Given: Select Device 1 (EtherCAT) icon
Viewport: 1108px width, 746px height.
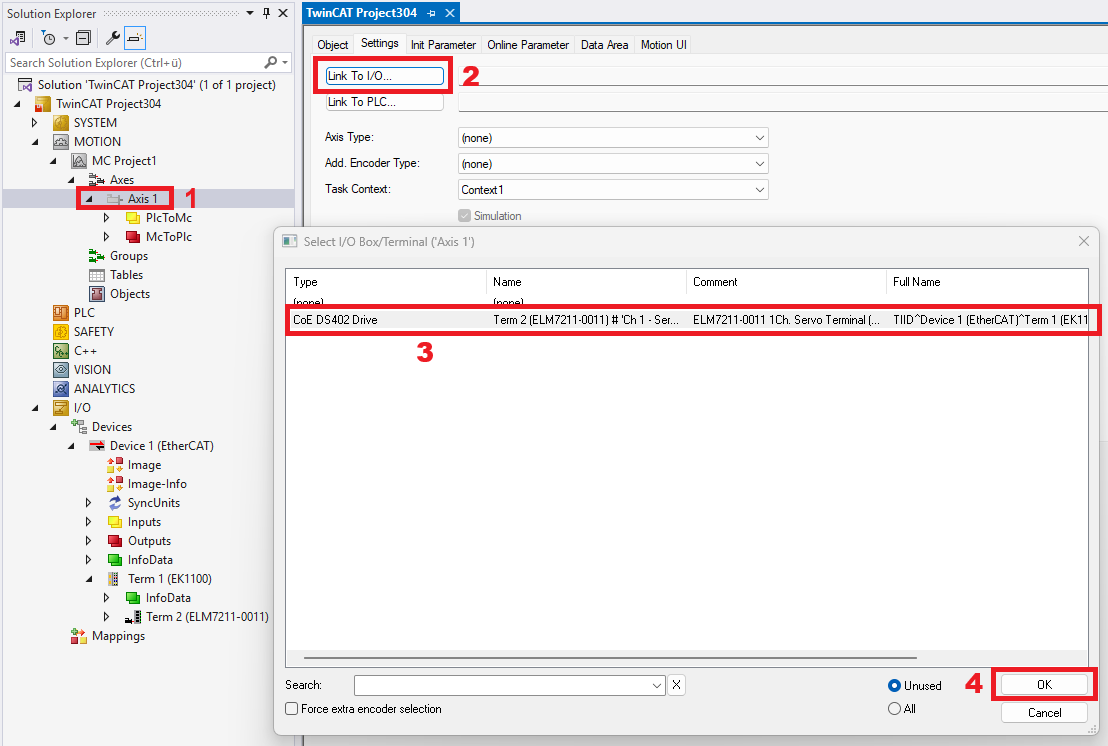Looking at the screenshot, I should [97, 446].
